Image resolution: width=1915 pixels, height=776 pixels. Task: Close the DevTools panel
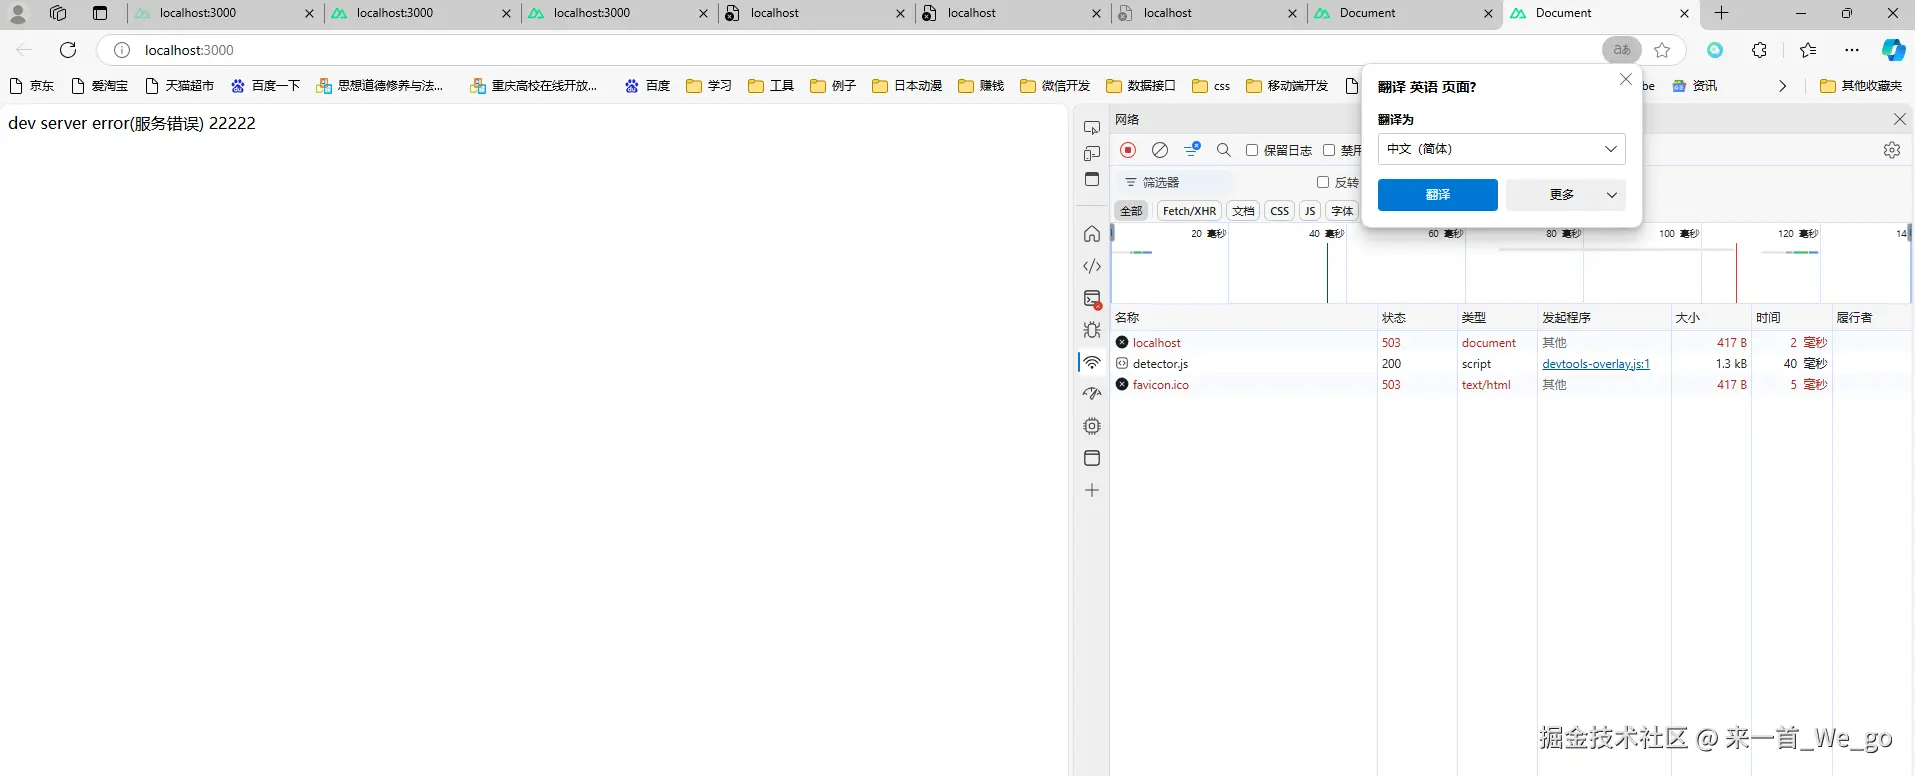click(x=1900, y=119)
